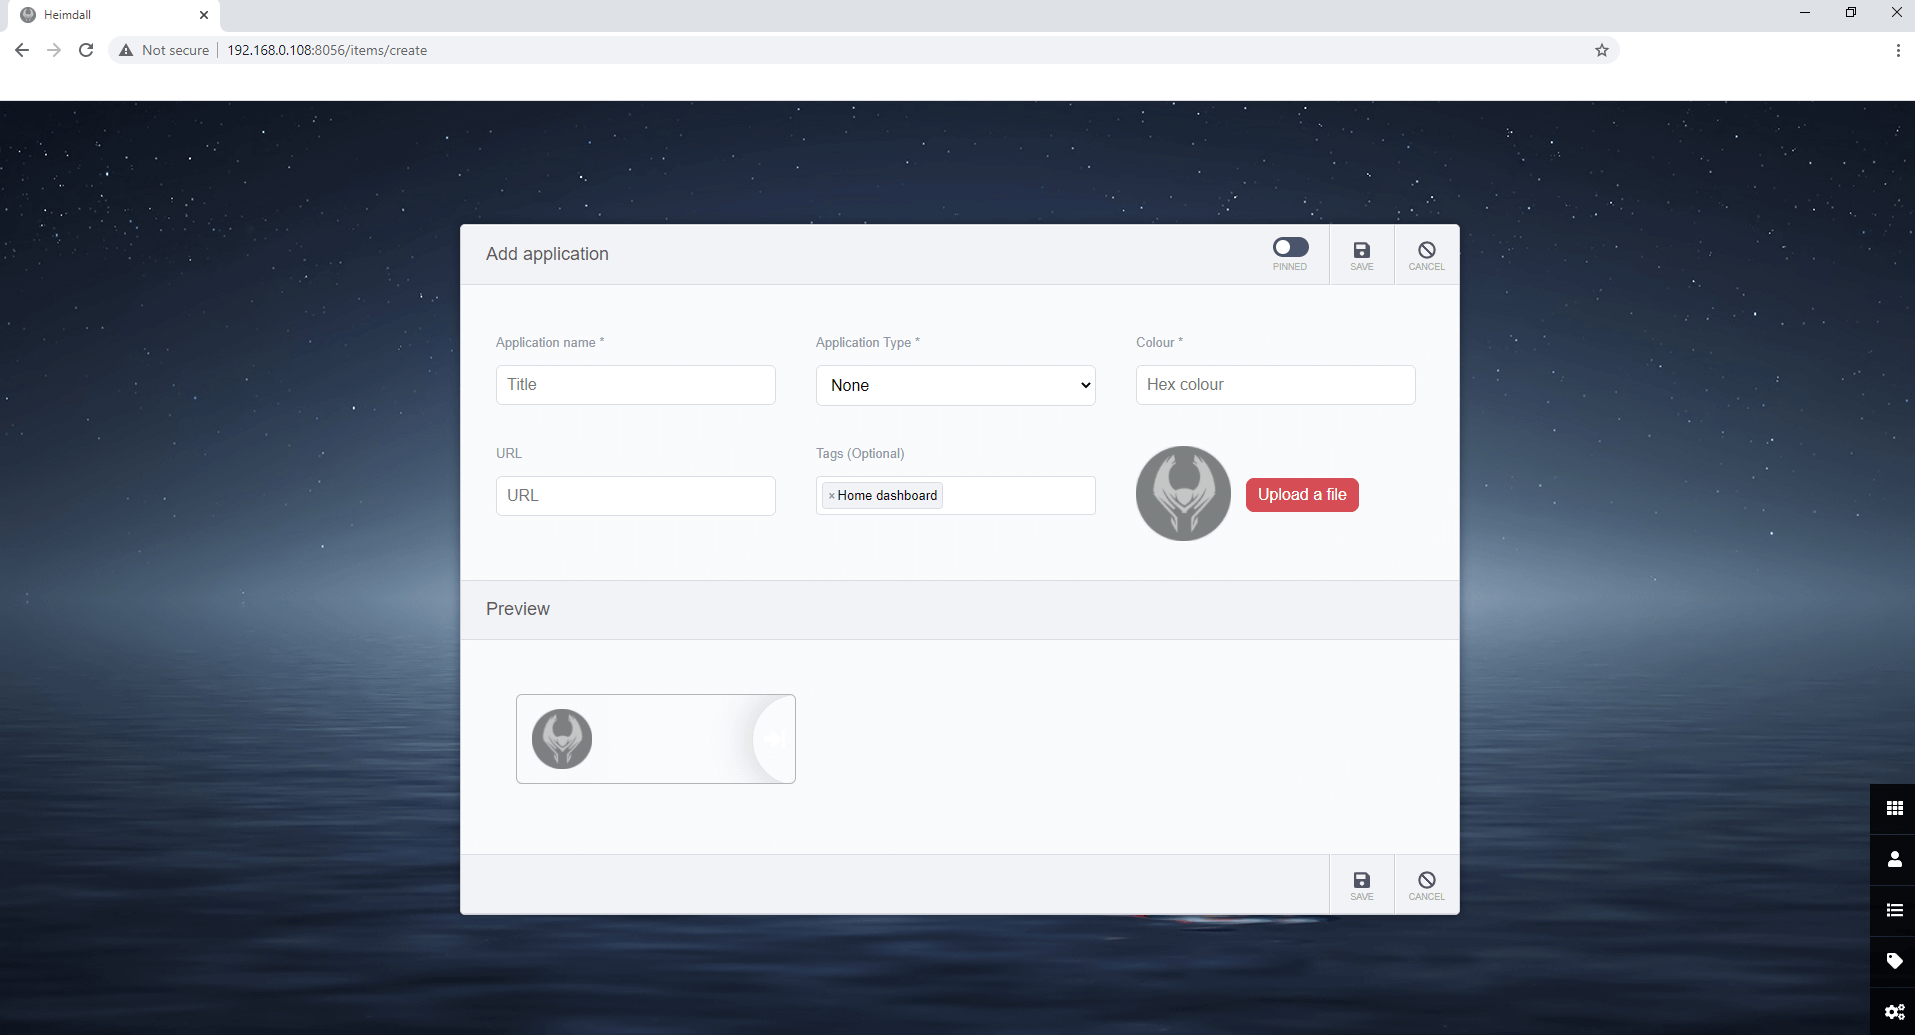The width and height of the screenshot is (1915, 1035).
Task: Open the settings gears icon in sidebar
Action: click(1894, 1012)
